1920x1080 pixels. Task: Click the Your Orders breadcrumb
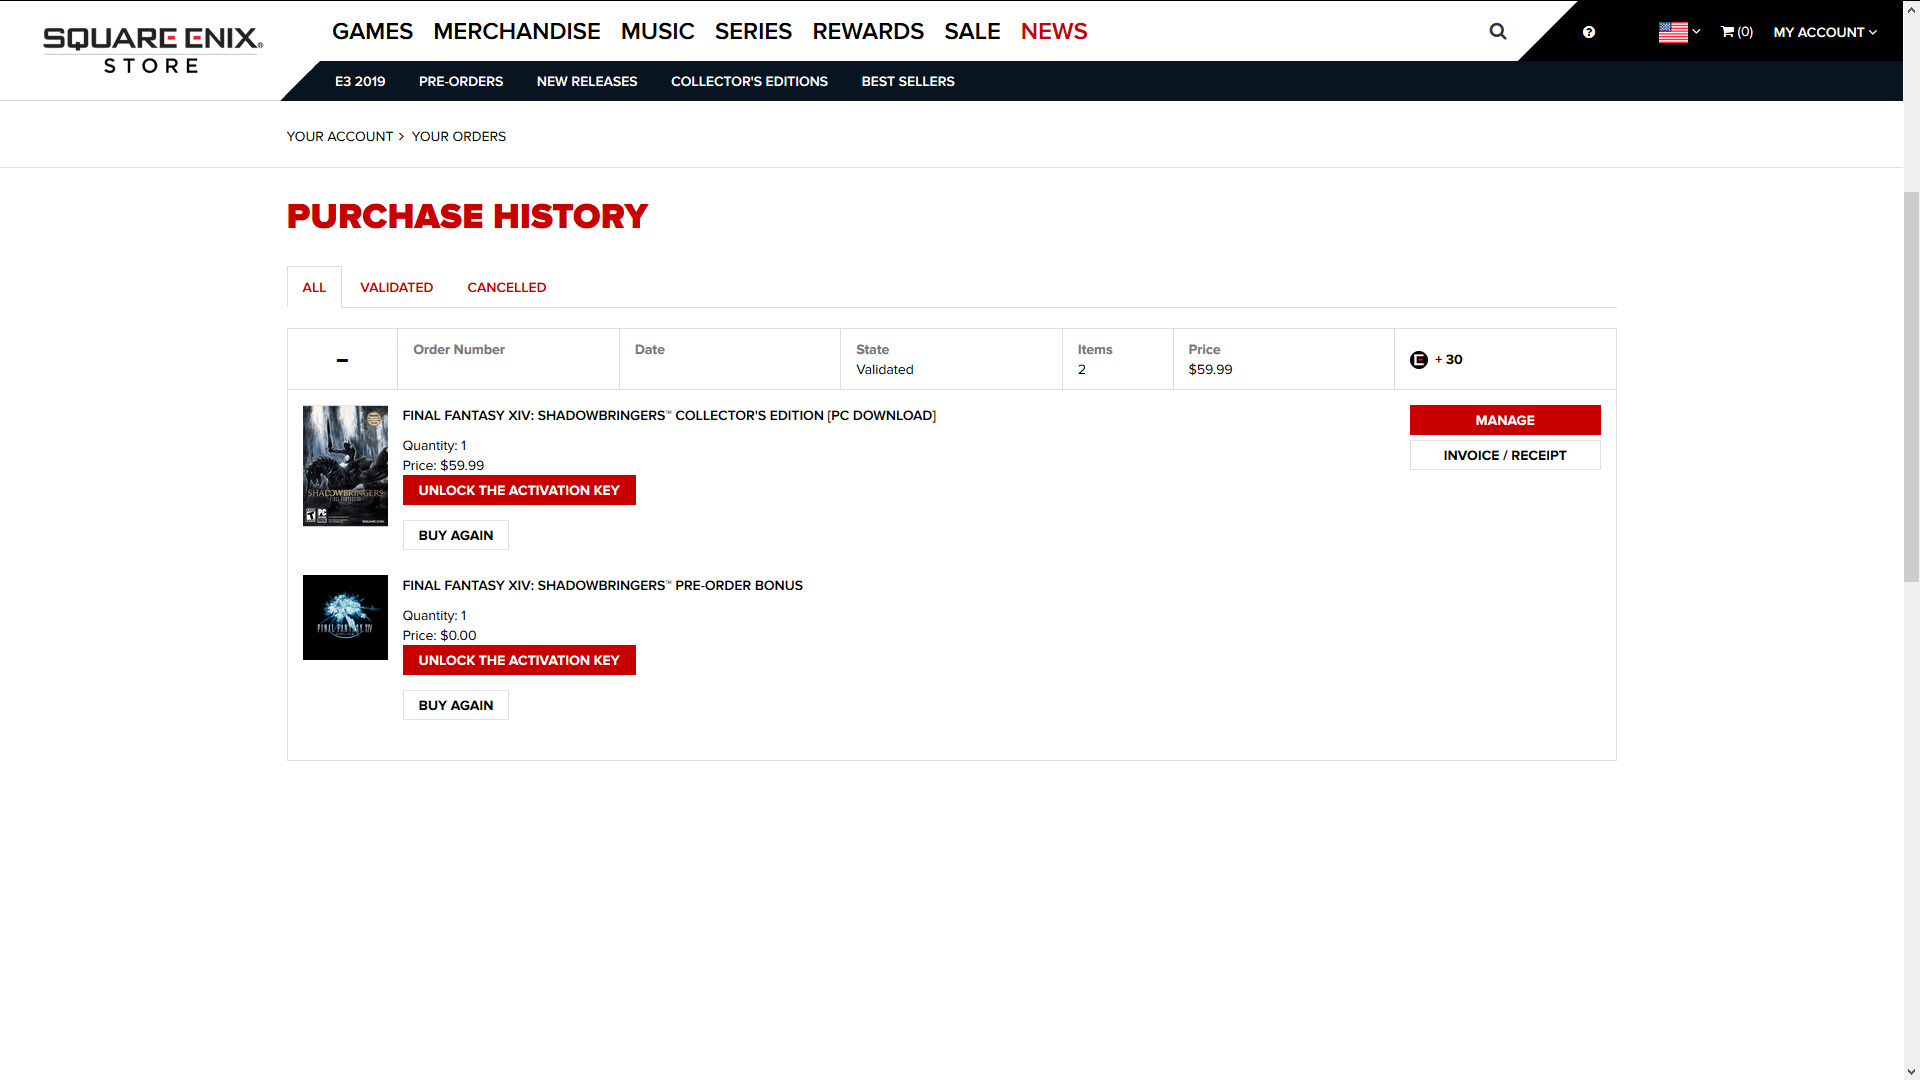[459, 136]
